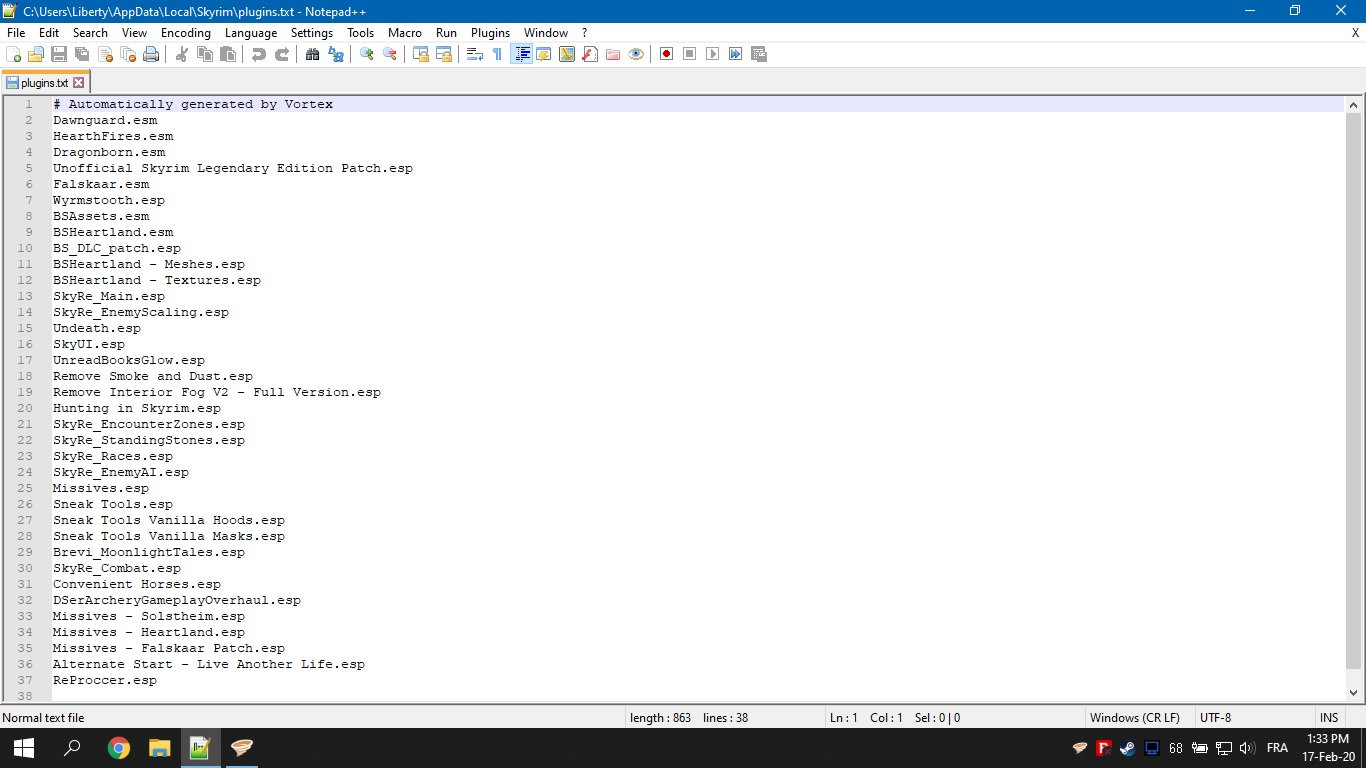Viewport: 1366px width, 768px height.
Task: Click the Close All toolbar icon
Action: pyautogui.click(x=128, y=54)
